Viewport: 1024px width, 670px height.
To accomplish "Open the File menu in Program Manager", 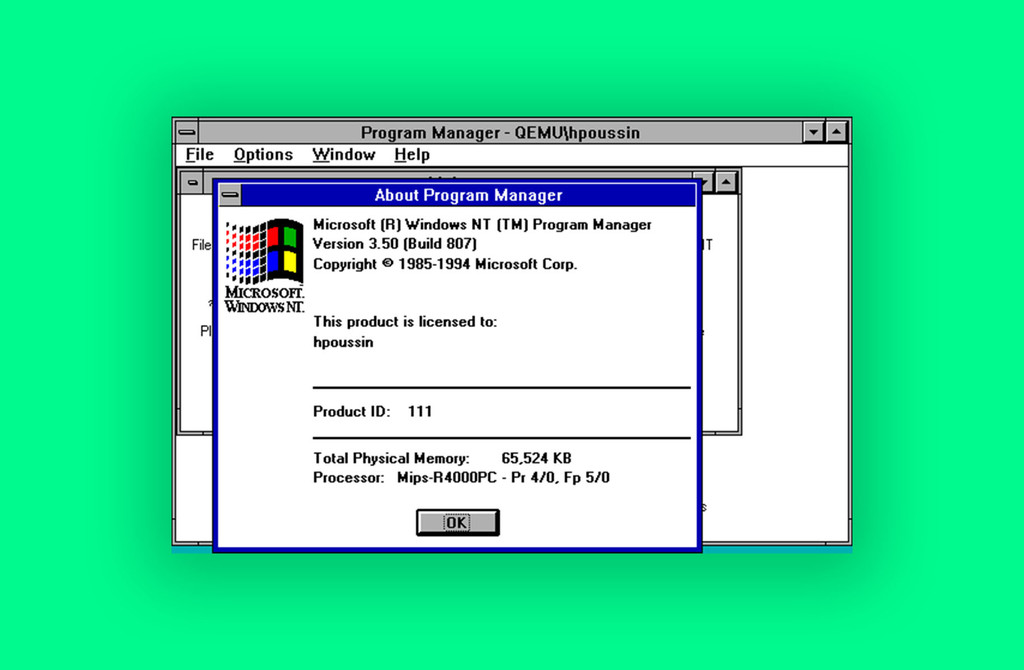I will [199, 155].
